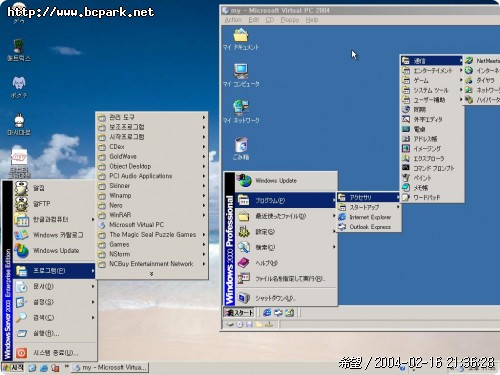Open the FTP client entry in start menu
This screenshot has width=500, height=375.
tap(55, 204)
